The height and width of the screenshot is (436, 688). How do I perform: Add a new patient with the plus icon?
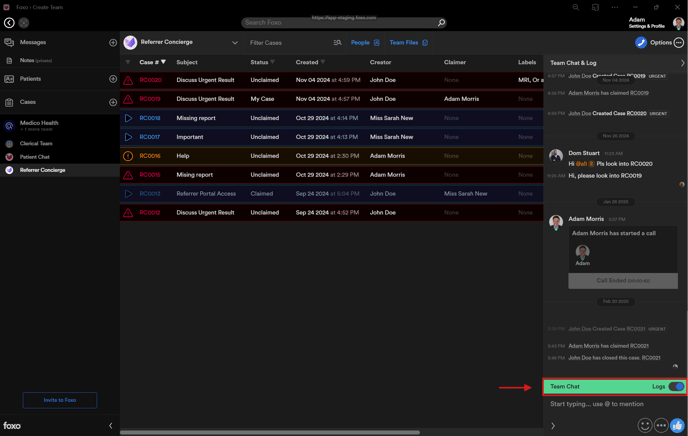(x=113, y=79)
